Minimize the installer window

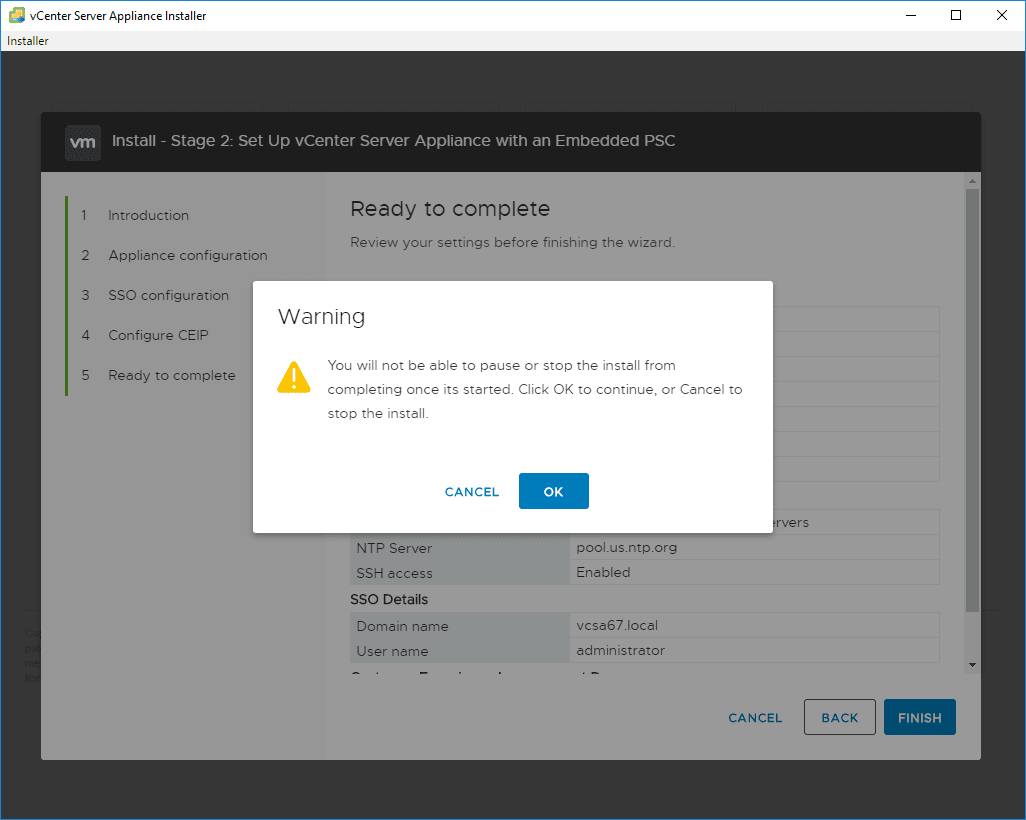910,15
